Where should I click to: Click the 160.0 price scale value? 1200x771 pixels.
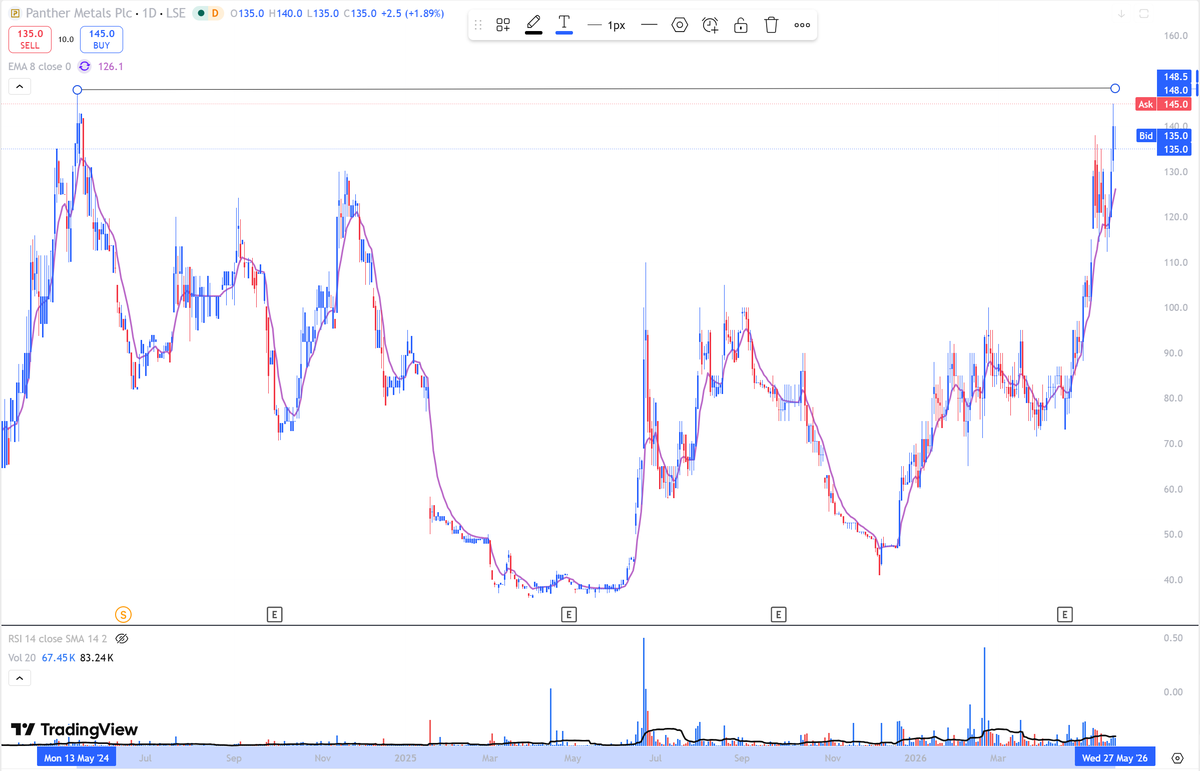1175,36
